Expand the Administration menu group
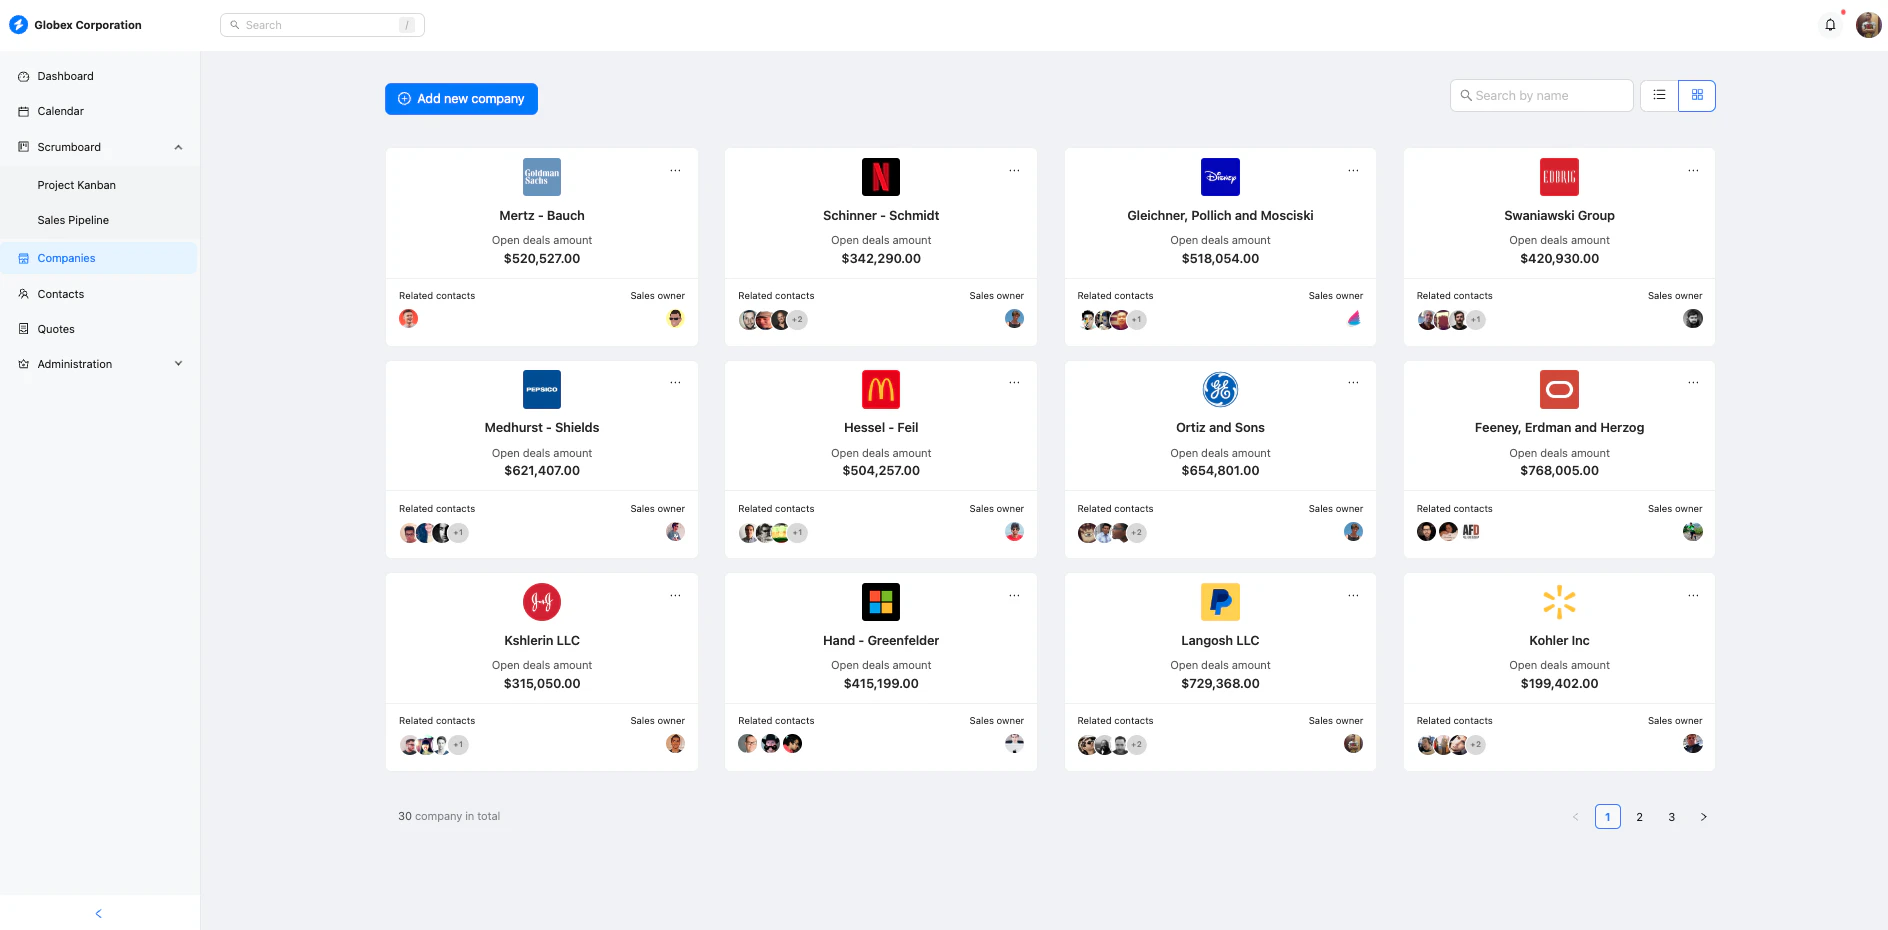Image resolution: width=1888 pixels, height=930 pixels. click(x=178, y=364)
